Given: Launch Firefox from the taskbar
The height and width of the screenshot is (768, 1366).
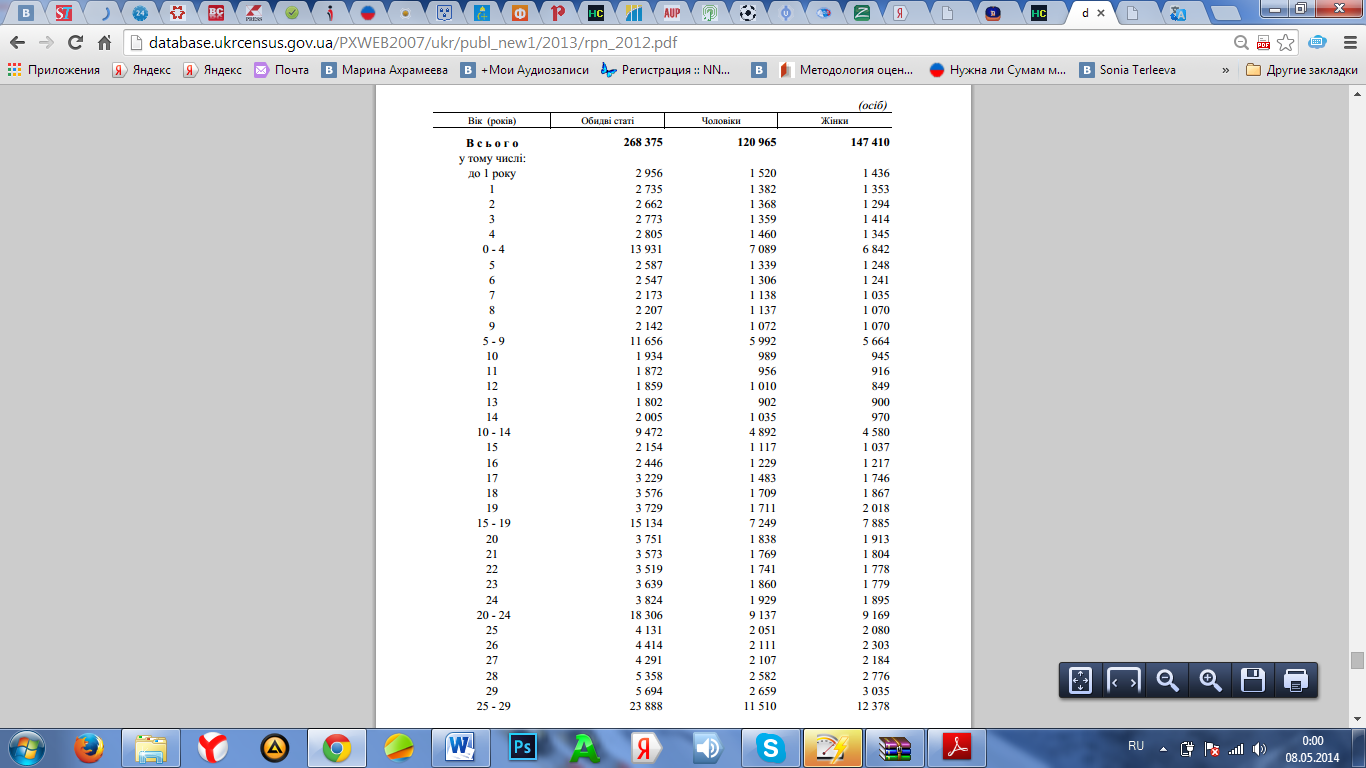Looking at the screenshot, I should click(x=90, y=747).
